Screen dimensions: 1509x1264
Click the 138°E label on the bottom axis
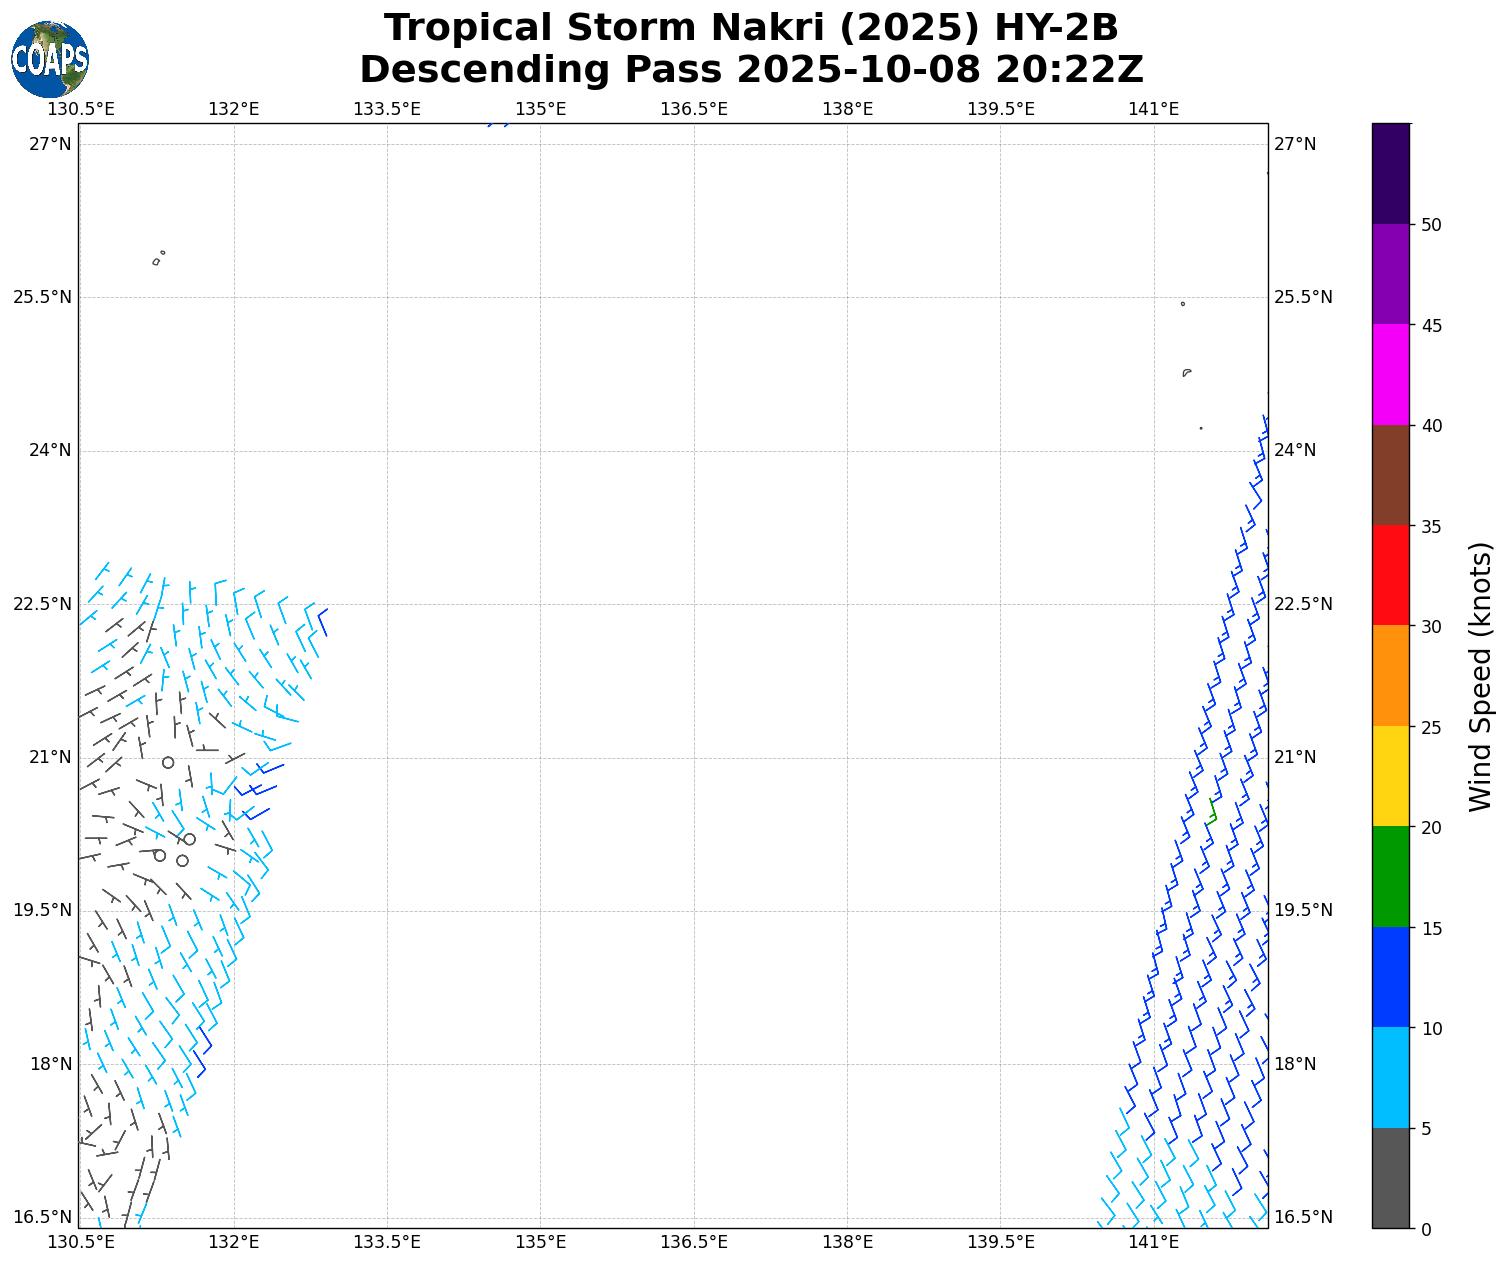point(847,1242)
